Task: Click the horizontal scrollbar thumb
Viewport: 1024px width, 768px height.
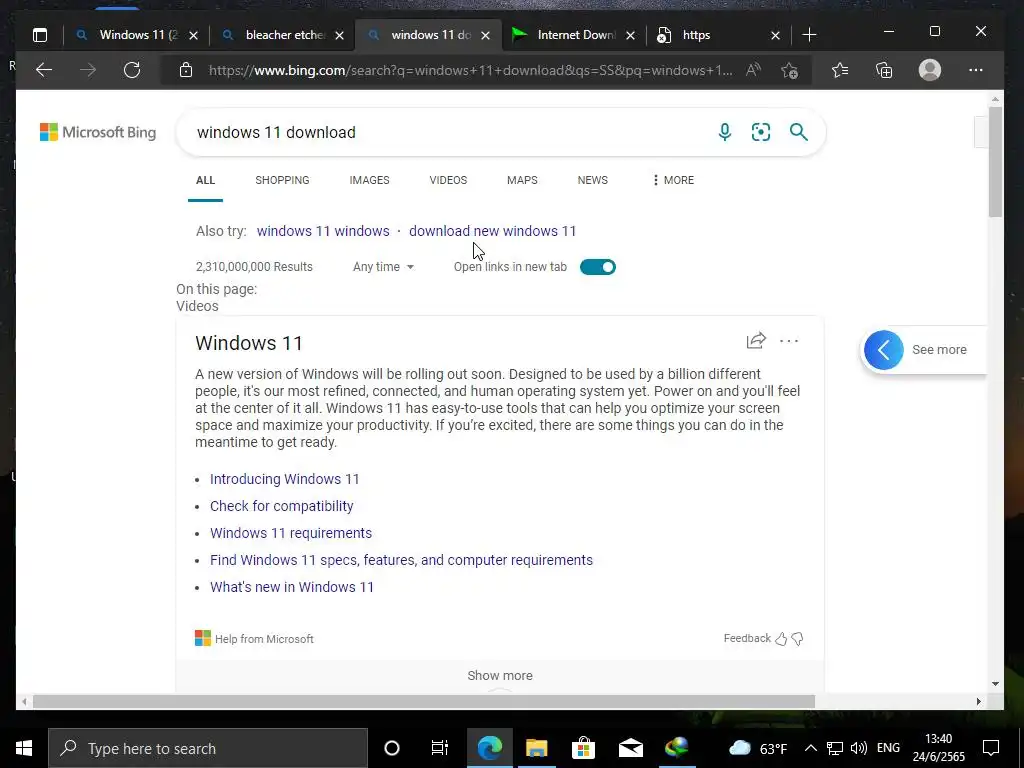Action: point(424,701)
